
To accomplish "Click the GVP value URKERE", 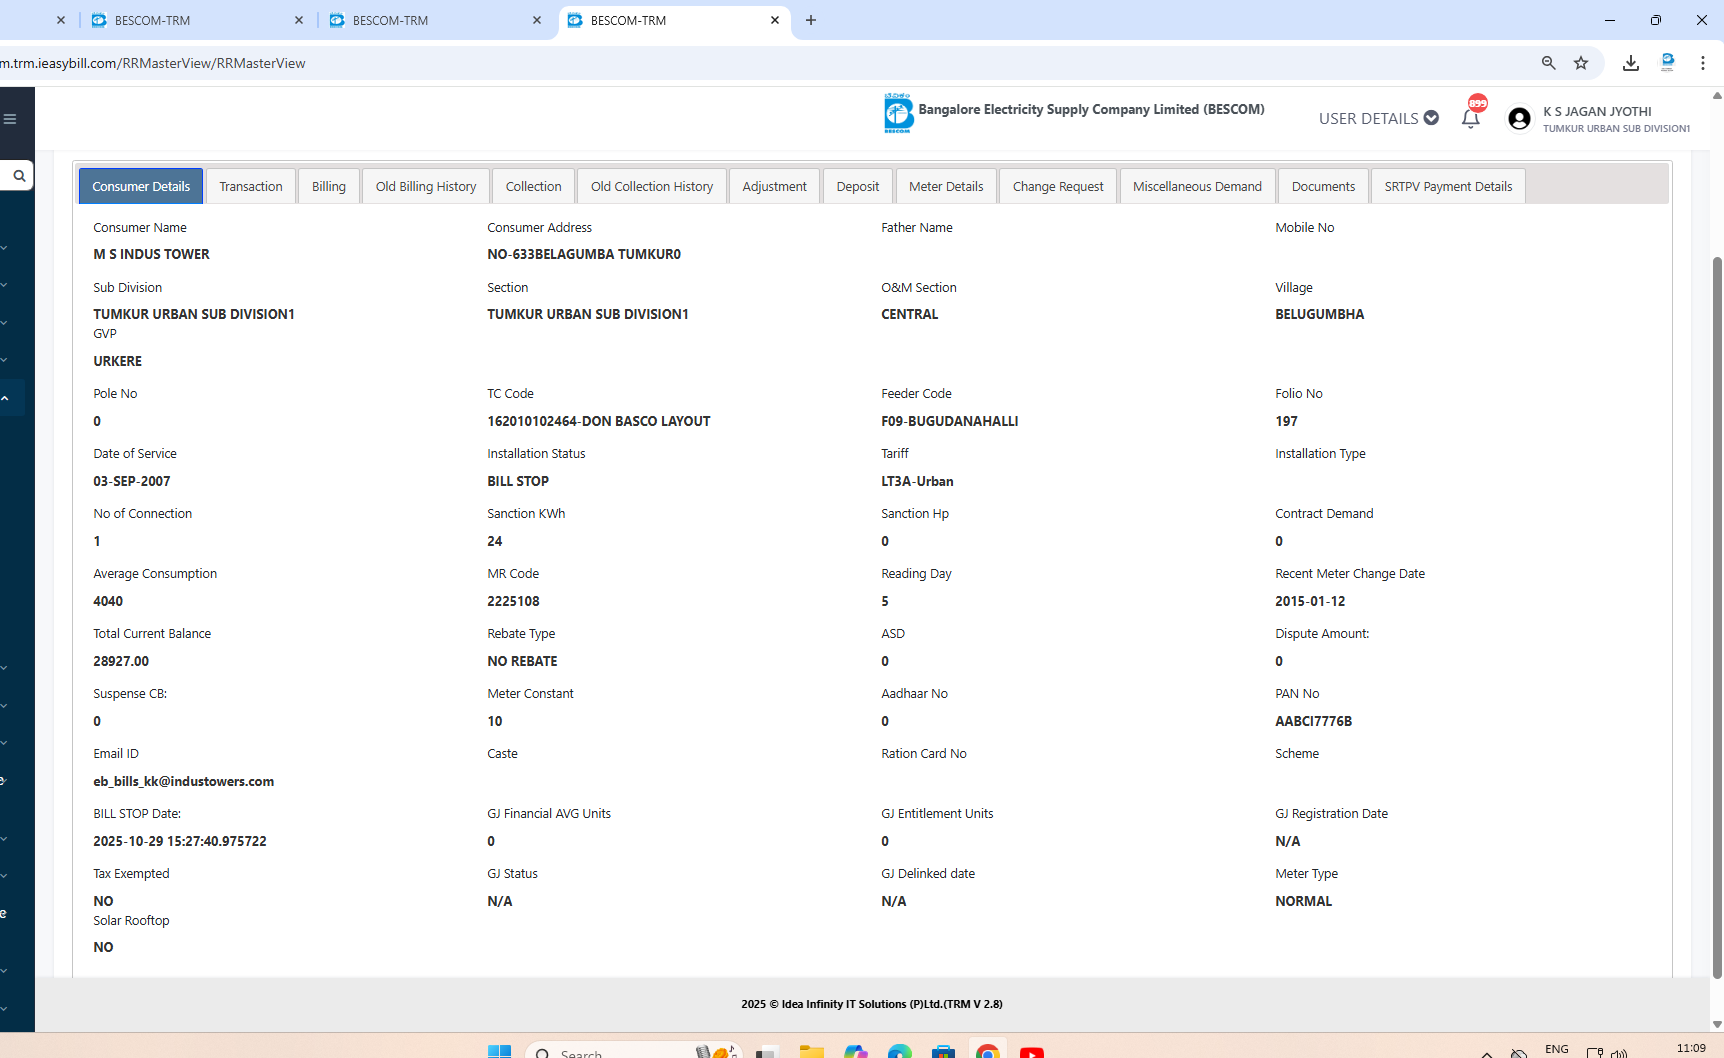I will pos(118,361).
